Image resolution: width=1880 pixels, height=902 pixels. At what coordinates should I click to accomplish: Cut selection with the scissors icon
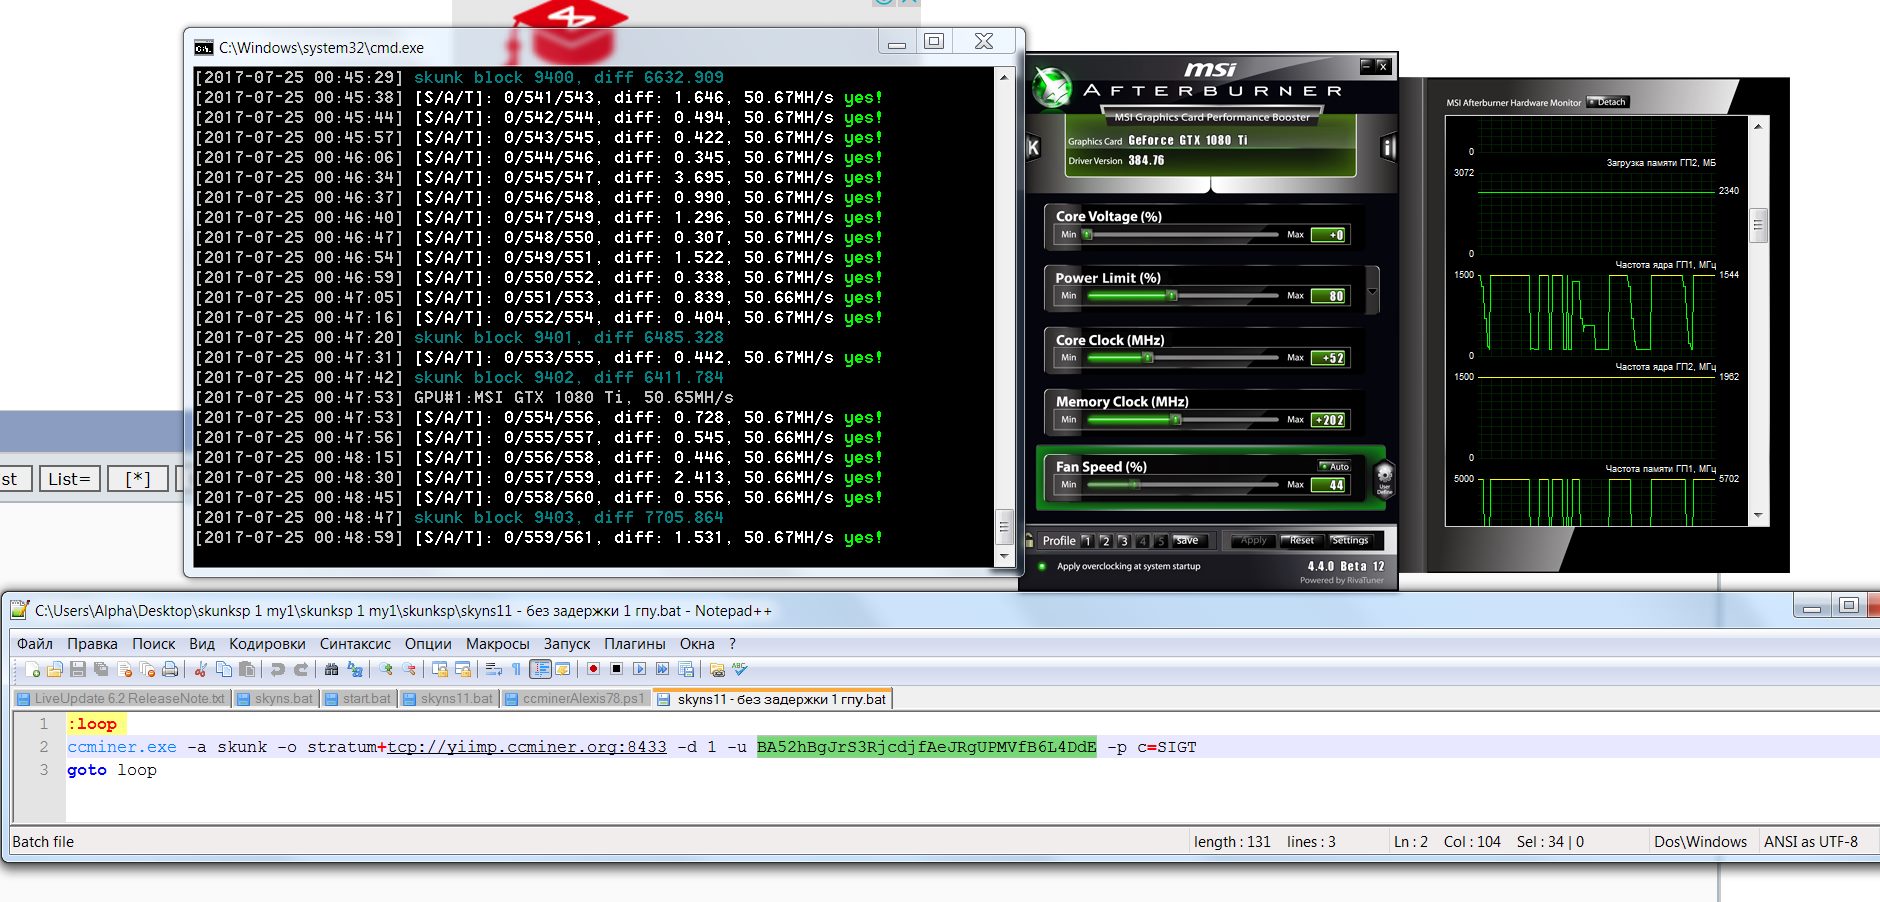[200, 669]
